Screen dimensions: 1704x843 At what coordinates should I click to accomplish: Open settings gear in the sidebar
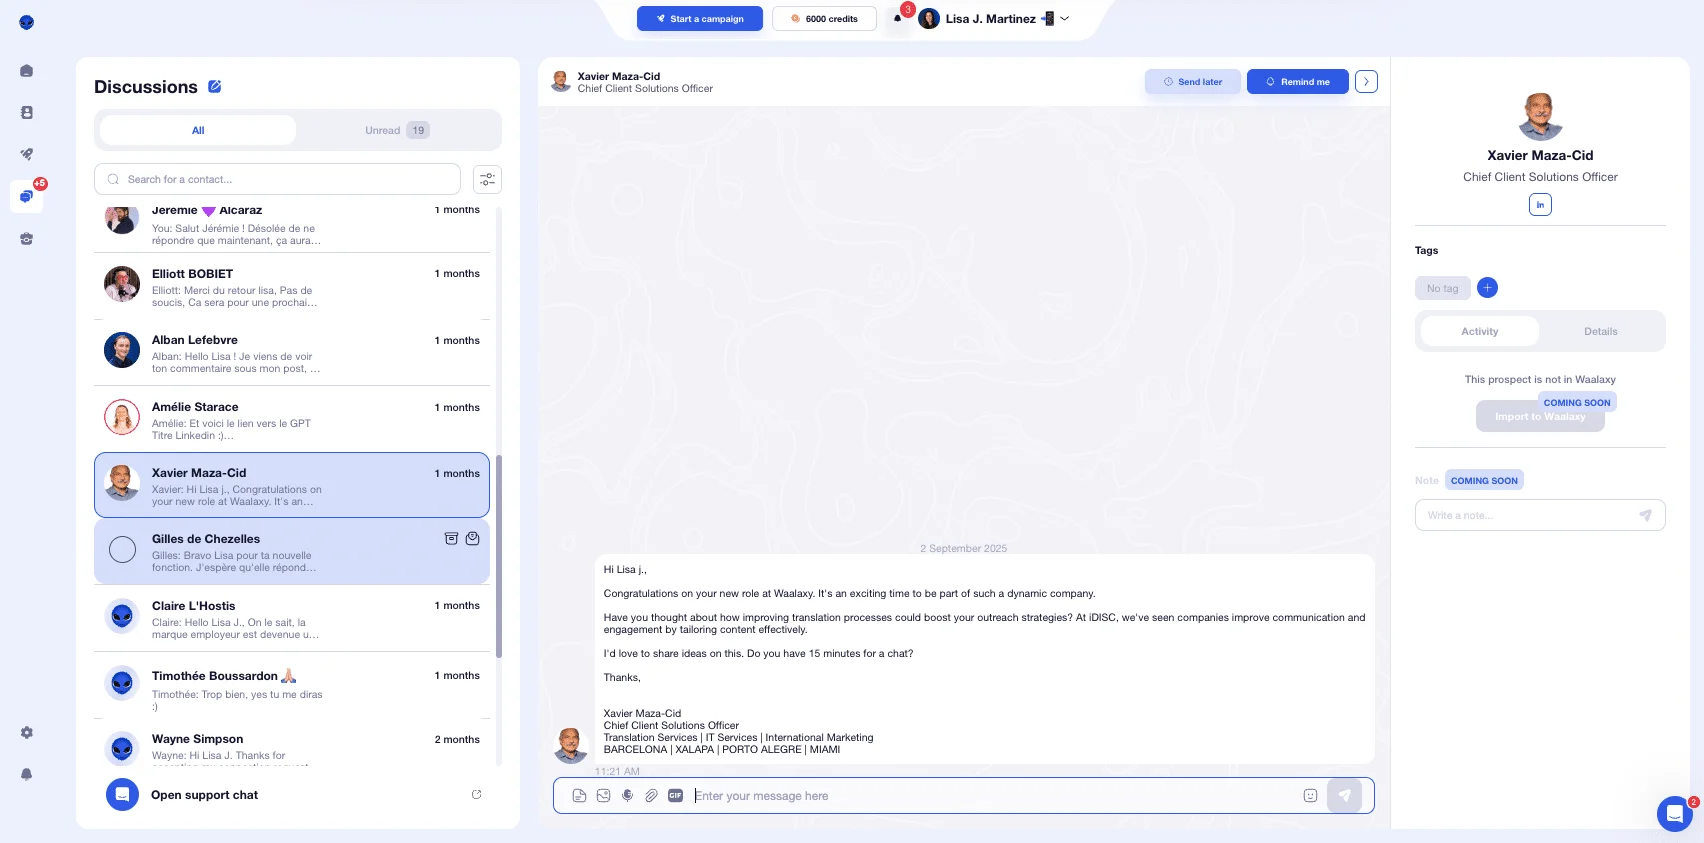click(27, 733)
